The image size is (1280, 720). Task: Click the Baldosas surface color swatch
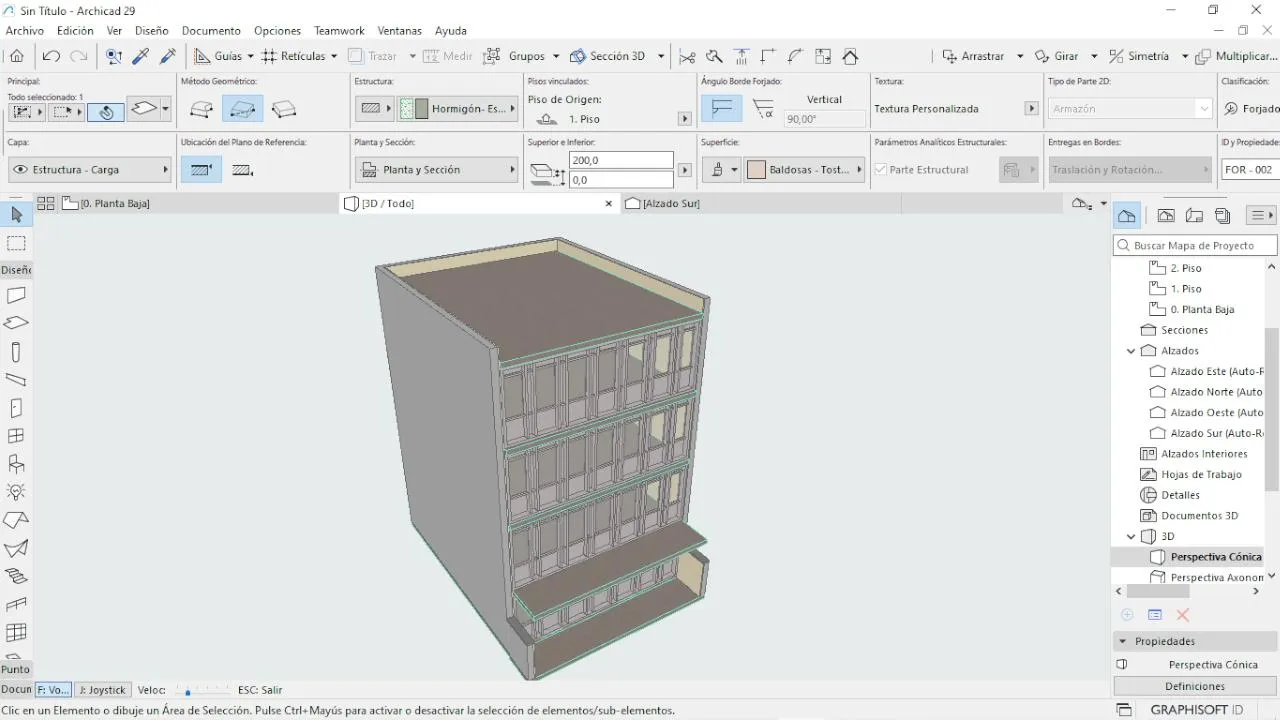[756, 170]
